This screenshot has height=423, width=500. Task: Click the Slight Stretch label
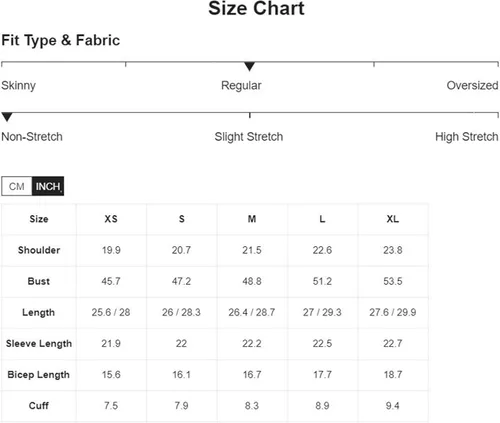point(249,137)
